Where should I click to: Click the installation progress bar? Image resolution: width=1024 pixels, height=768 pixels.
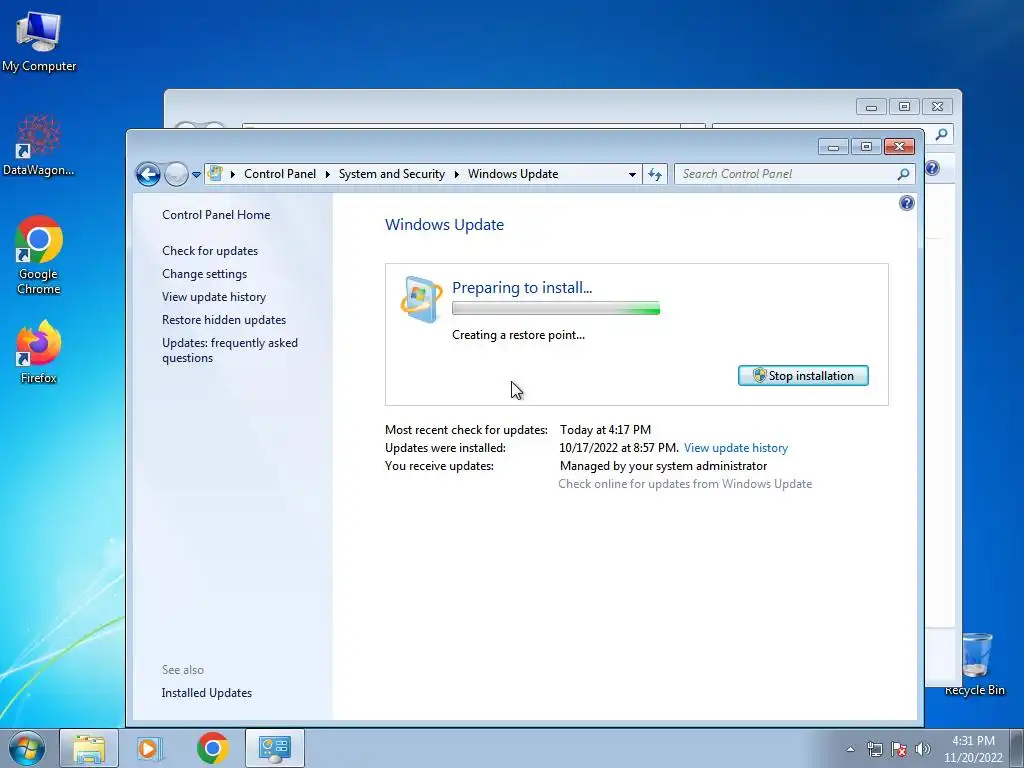(x=556, y=308)
